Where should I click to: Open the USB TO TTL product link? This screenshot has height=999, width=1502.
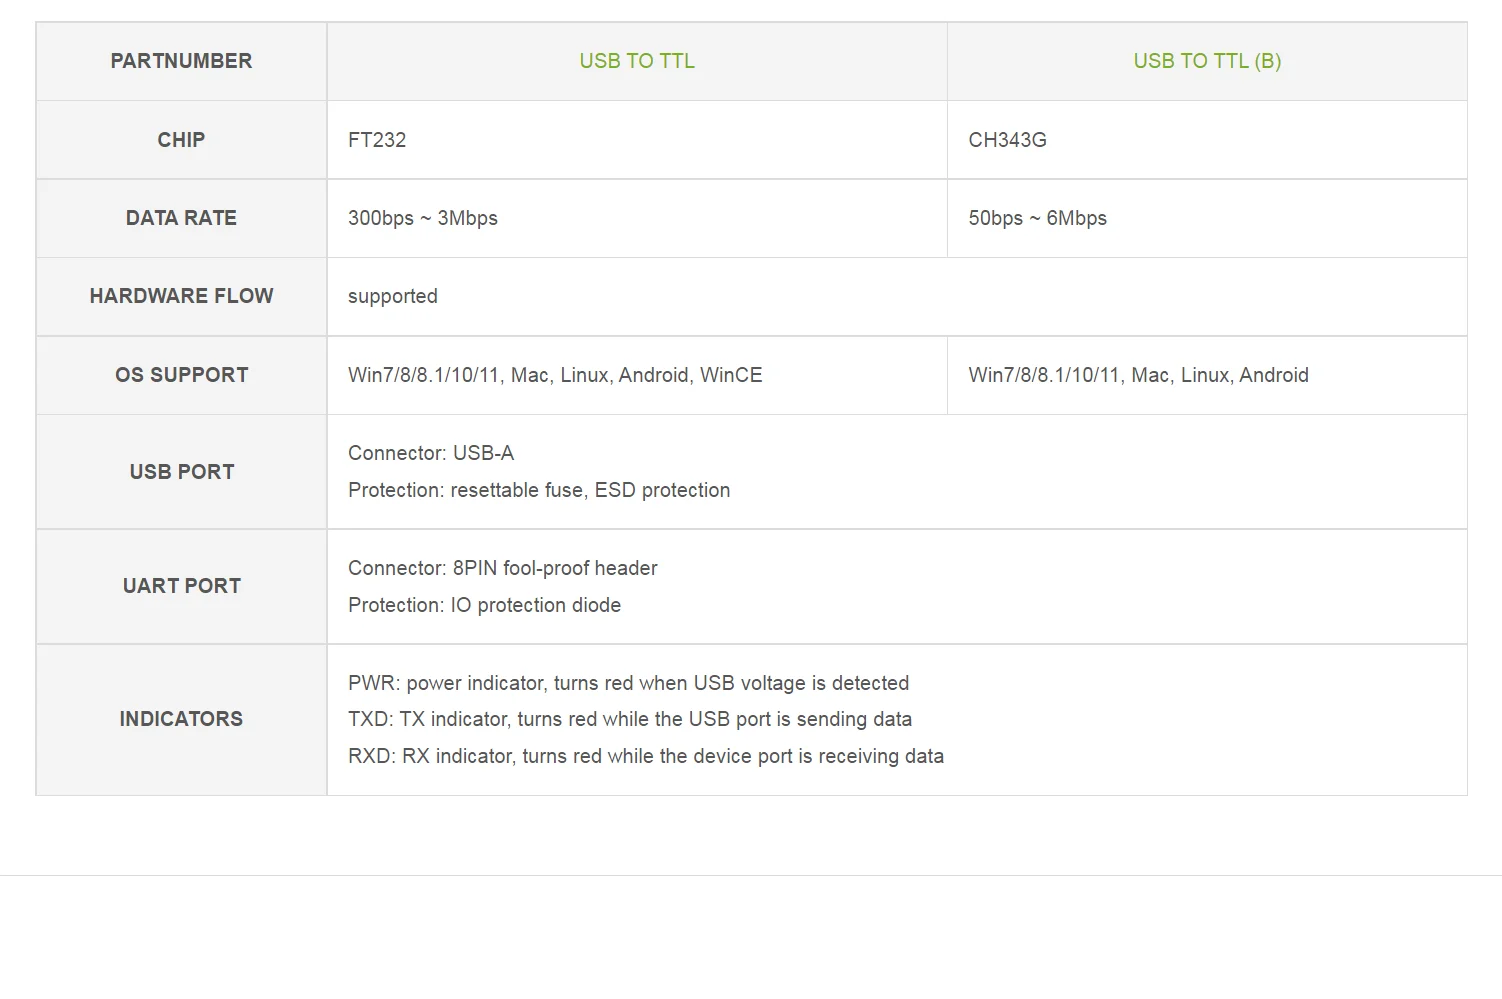click(x=637, y=61)
